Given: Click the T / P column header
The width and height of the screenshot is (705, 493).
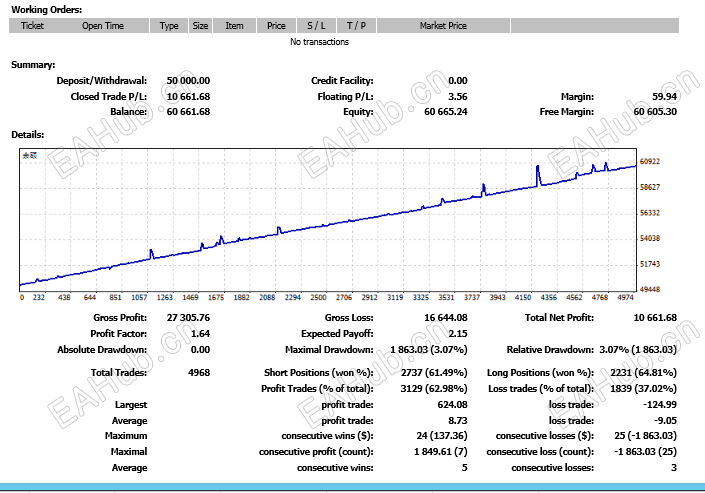Looking at the screenshot, I should coord(356,26).
